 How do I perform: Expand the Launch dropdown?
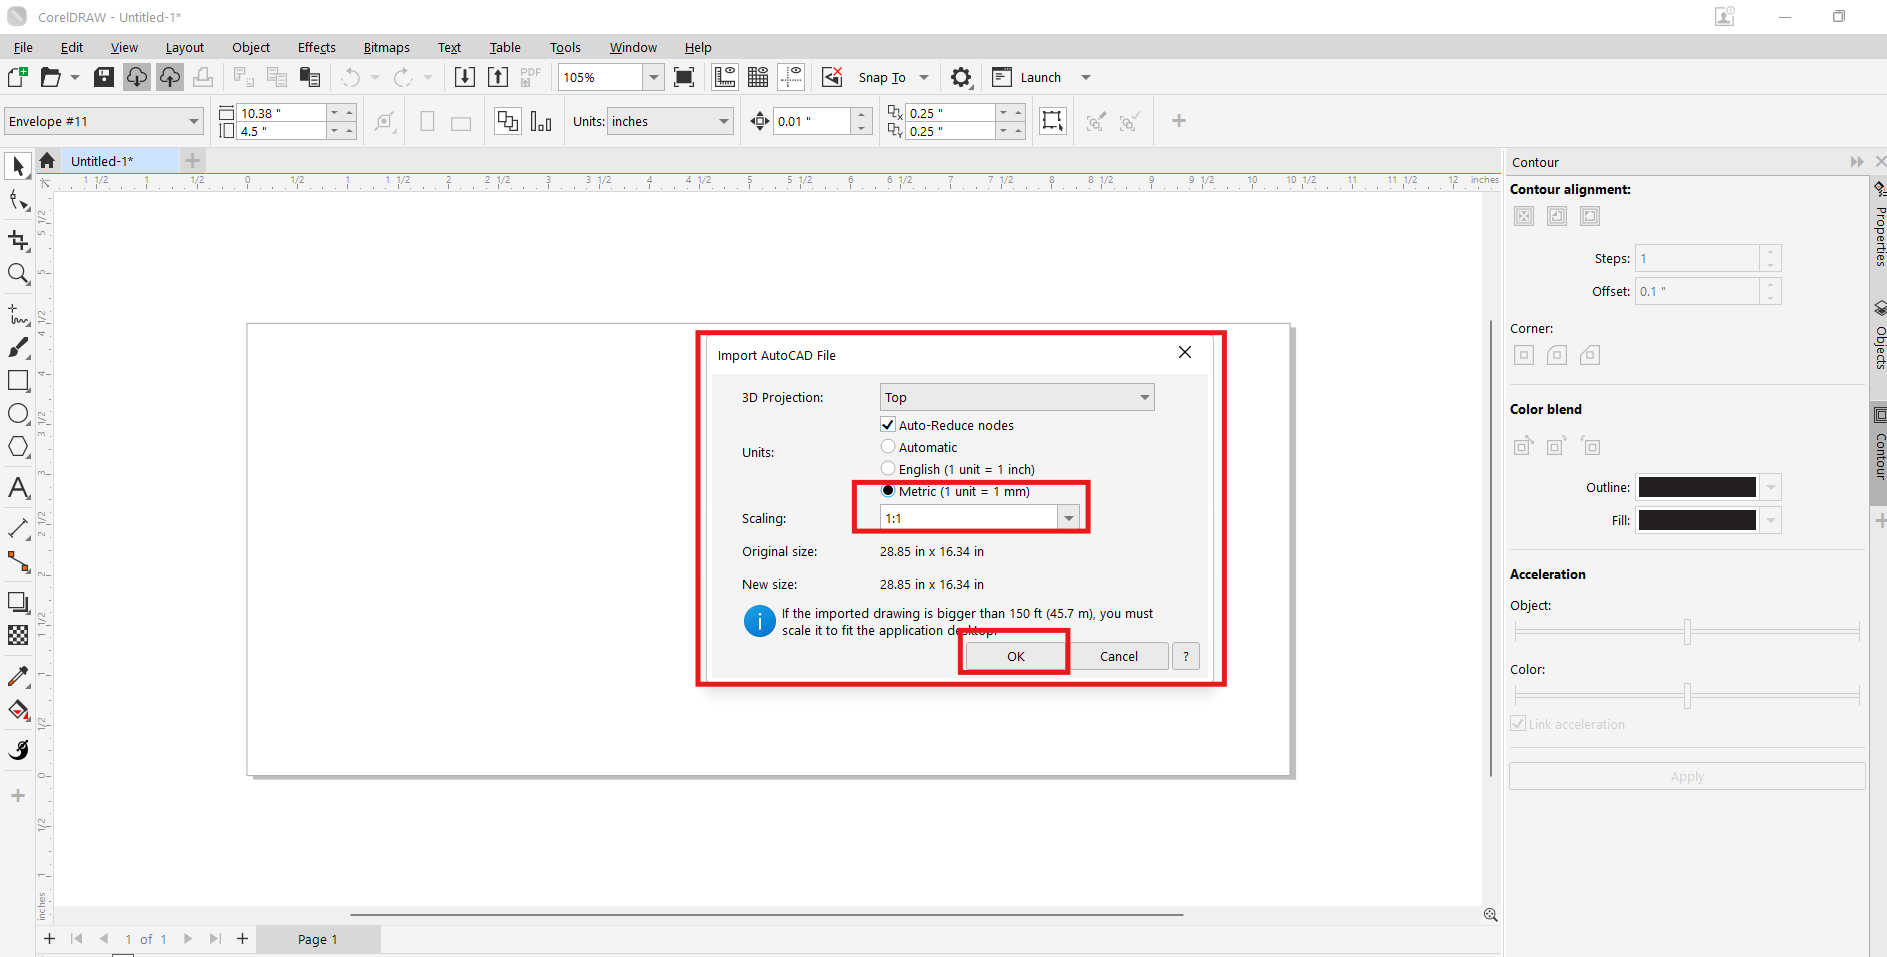[x=1086, y=77]
